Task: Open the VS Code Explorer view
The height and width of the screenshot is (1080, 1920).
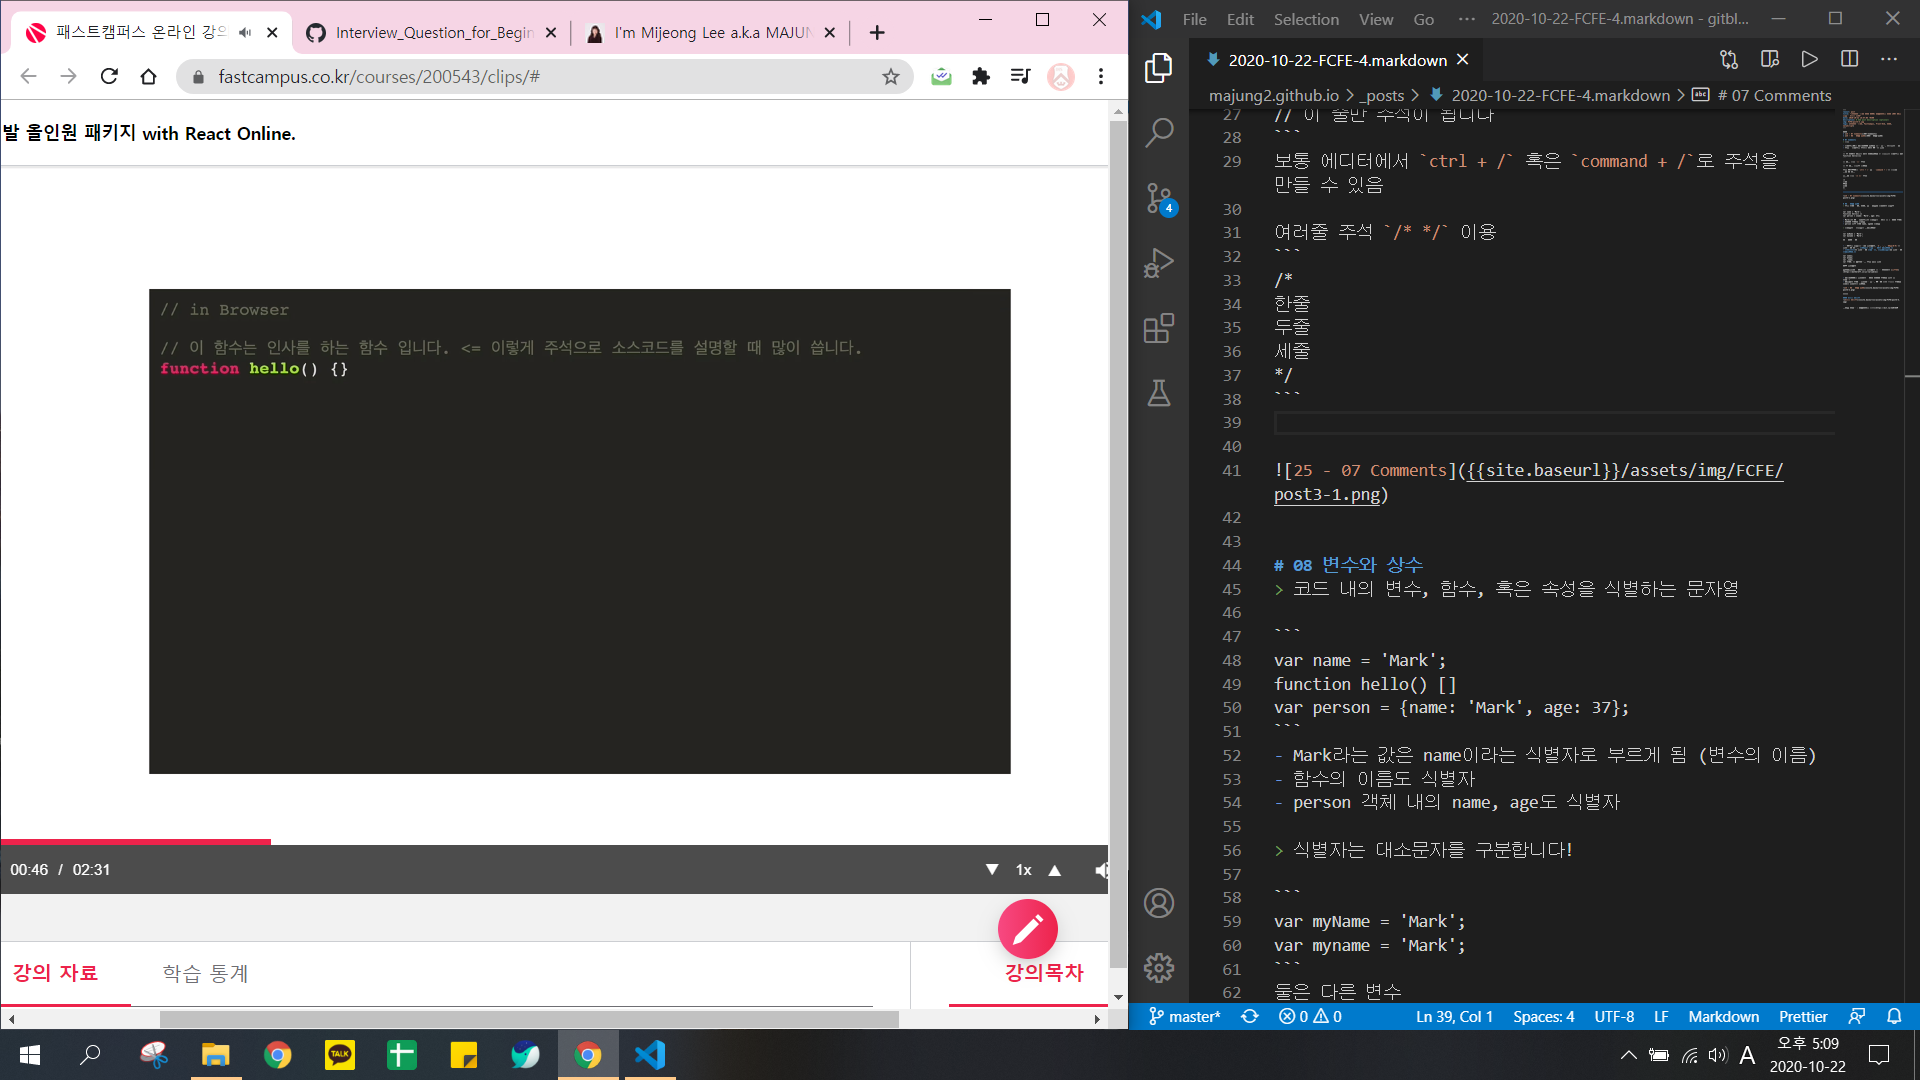Action: 1159,68
